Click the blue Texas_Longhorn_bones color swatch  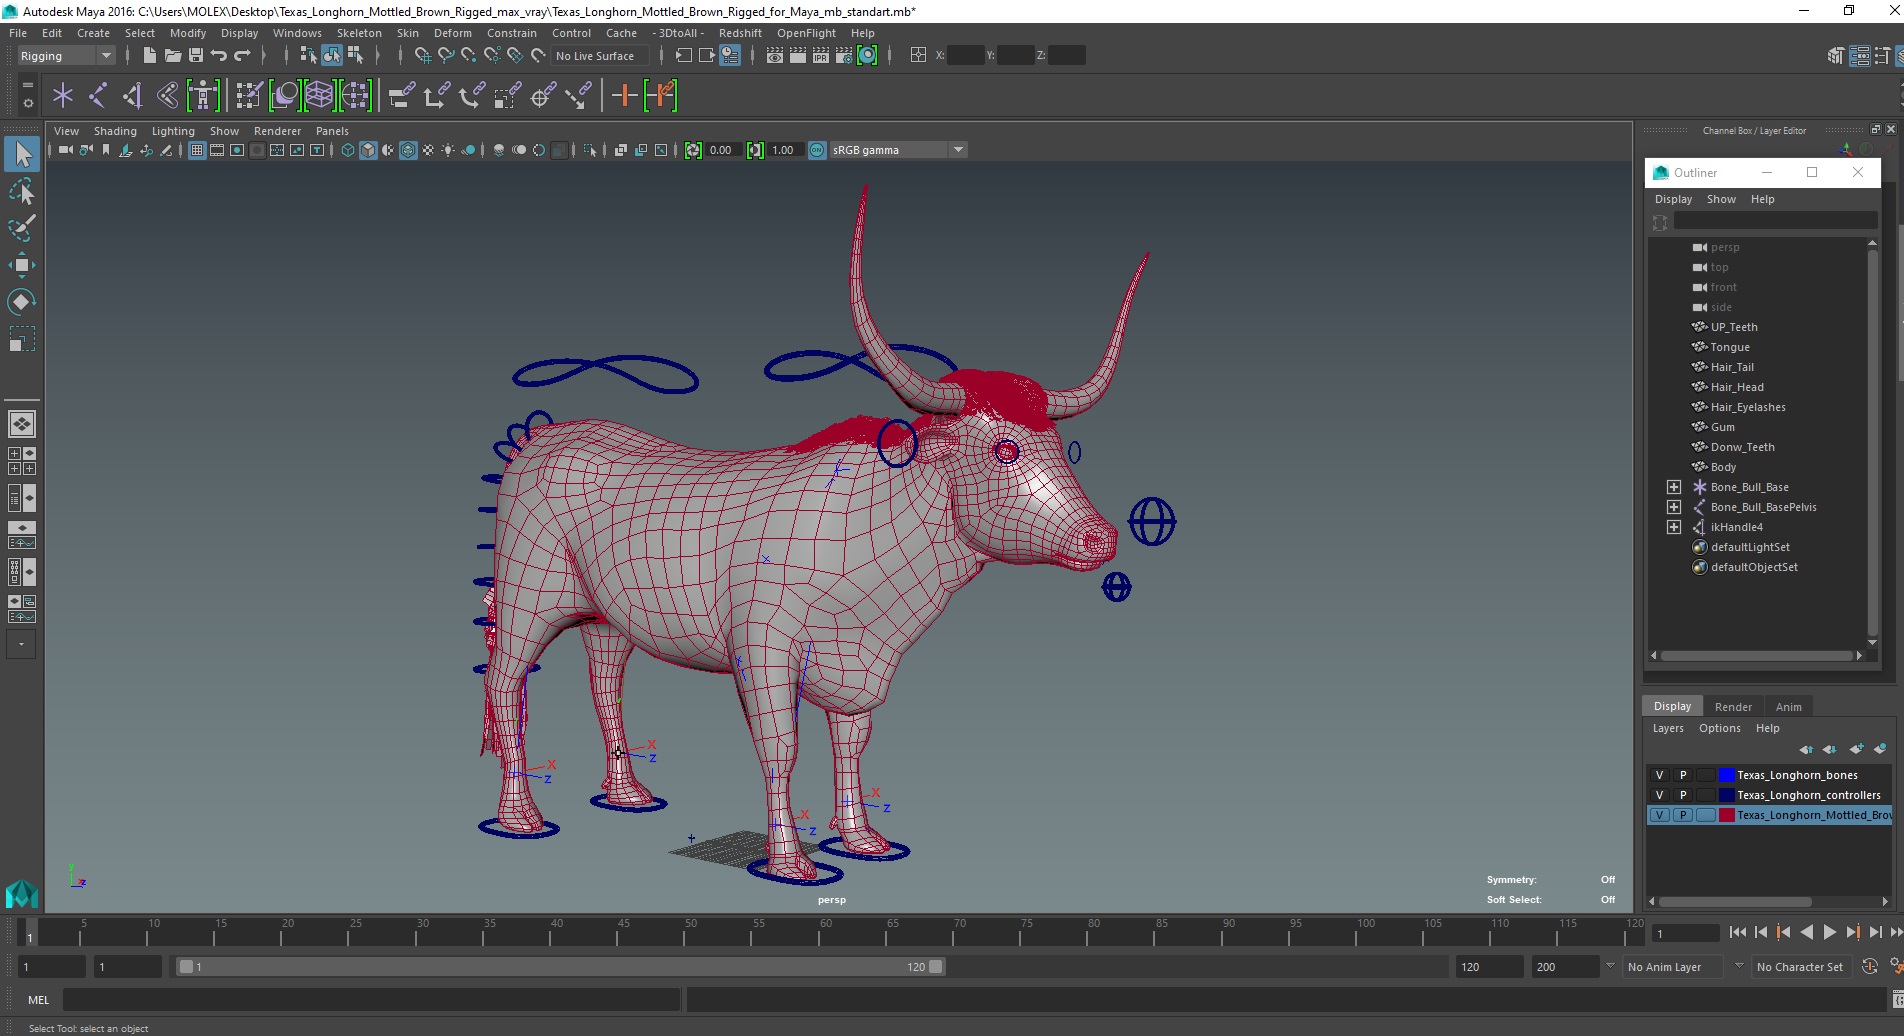coord(1726,775)
